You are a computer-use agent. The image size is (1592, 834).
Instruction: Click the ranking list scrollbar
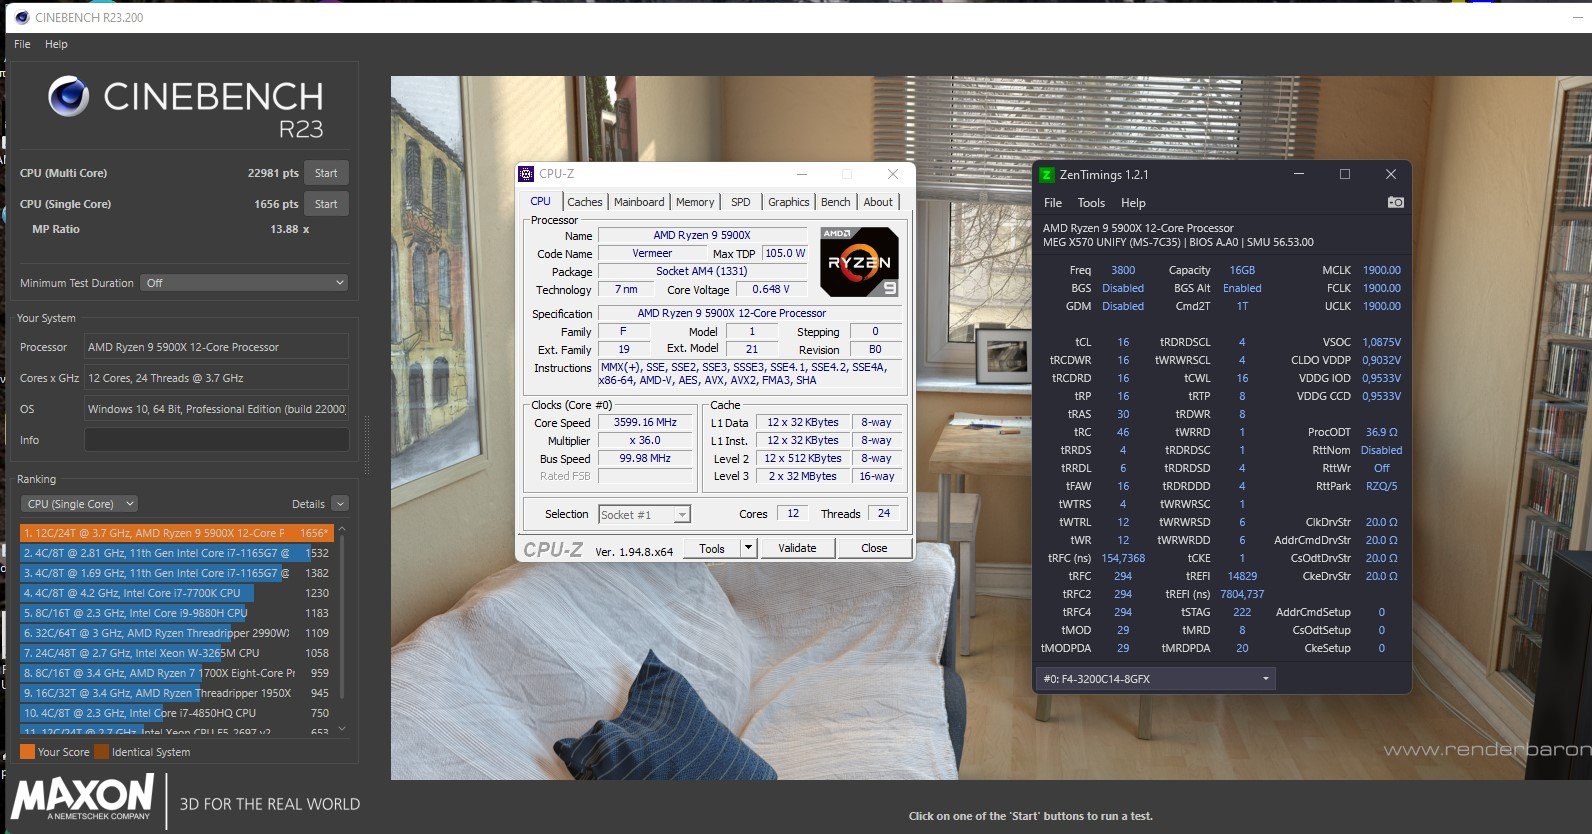(343, 615)
